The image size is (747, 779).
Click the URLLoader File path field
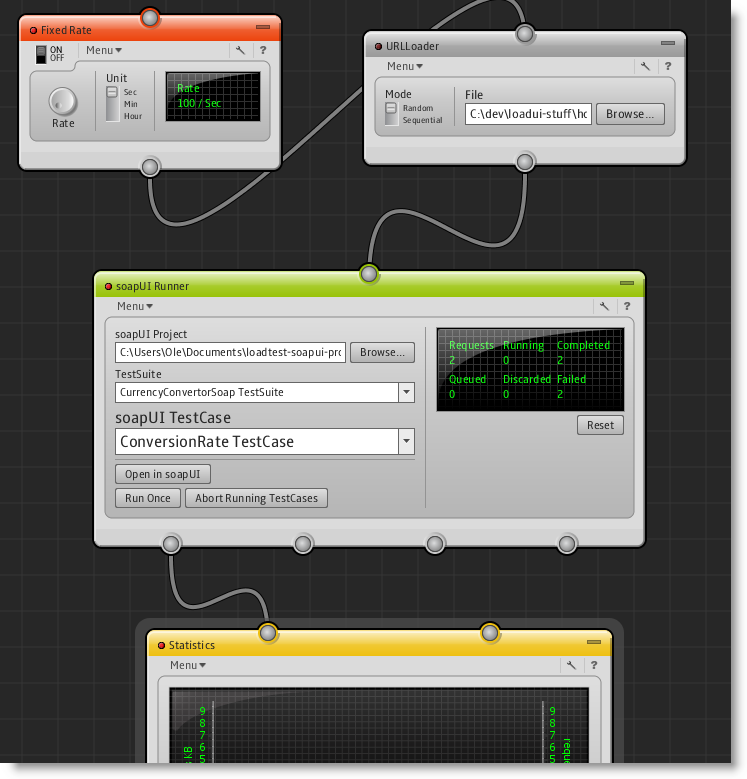[x=528, y=114]
